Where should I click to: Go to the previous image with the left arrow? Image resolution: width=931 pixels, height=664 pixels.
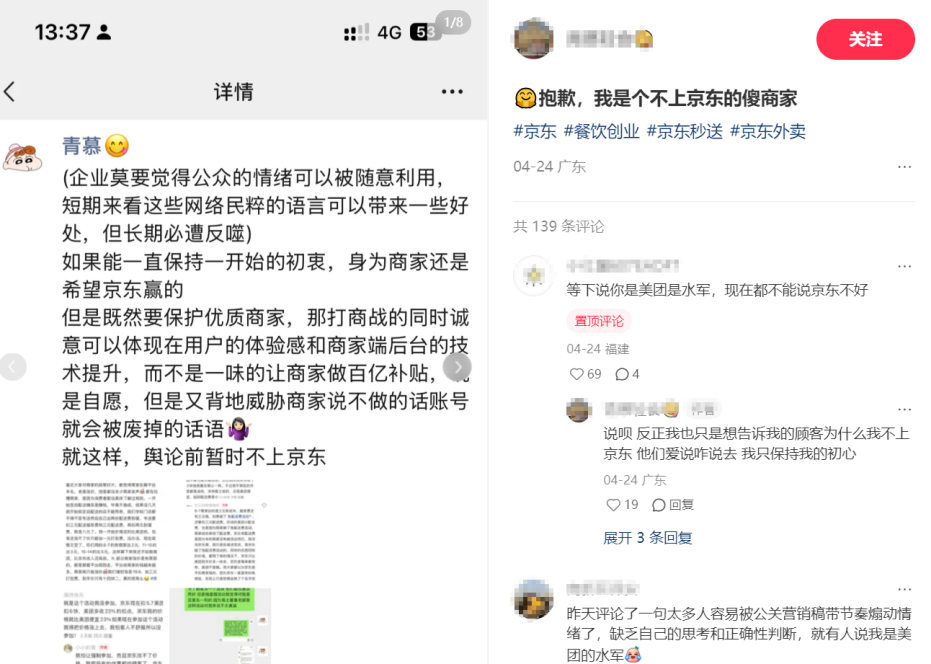12,367
